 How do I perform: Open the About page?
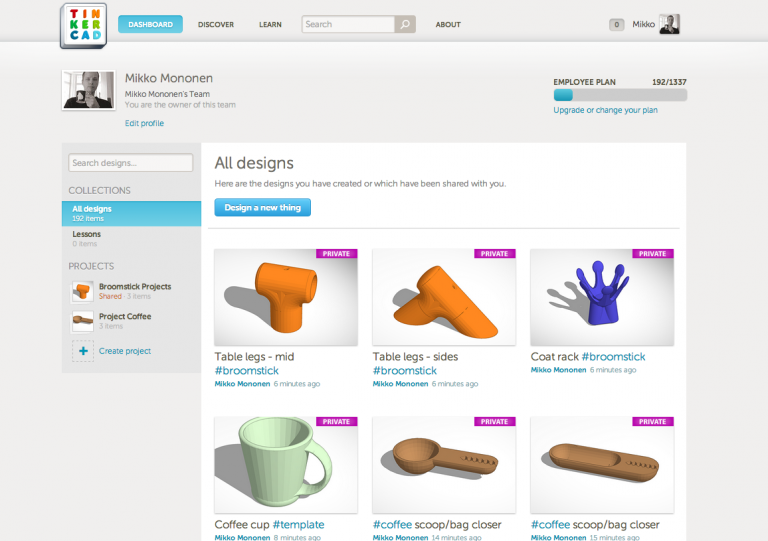[x=448, y=24]
